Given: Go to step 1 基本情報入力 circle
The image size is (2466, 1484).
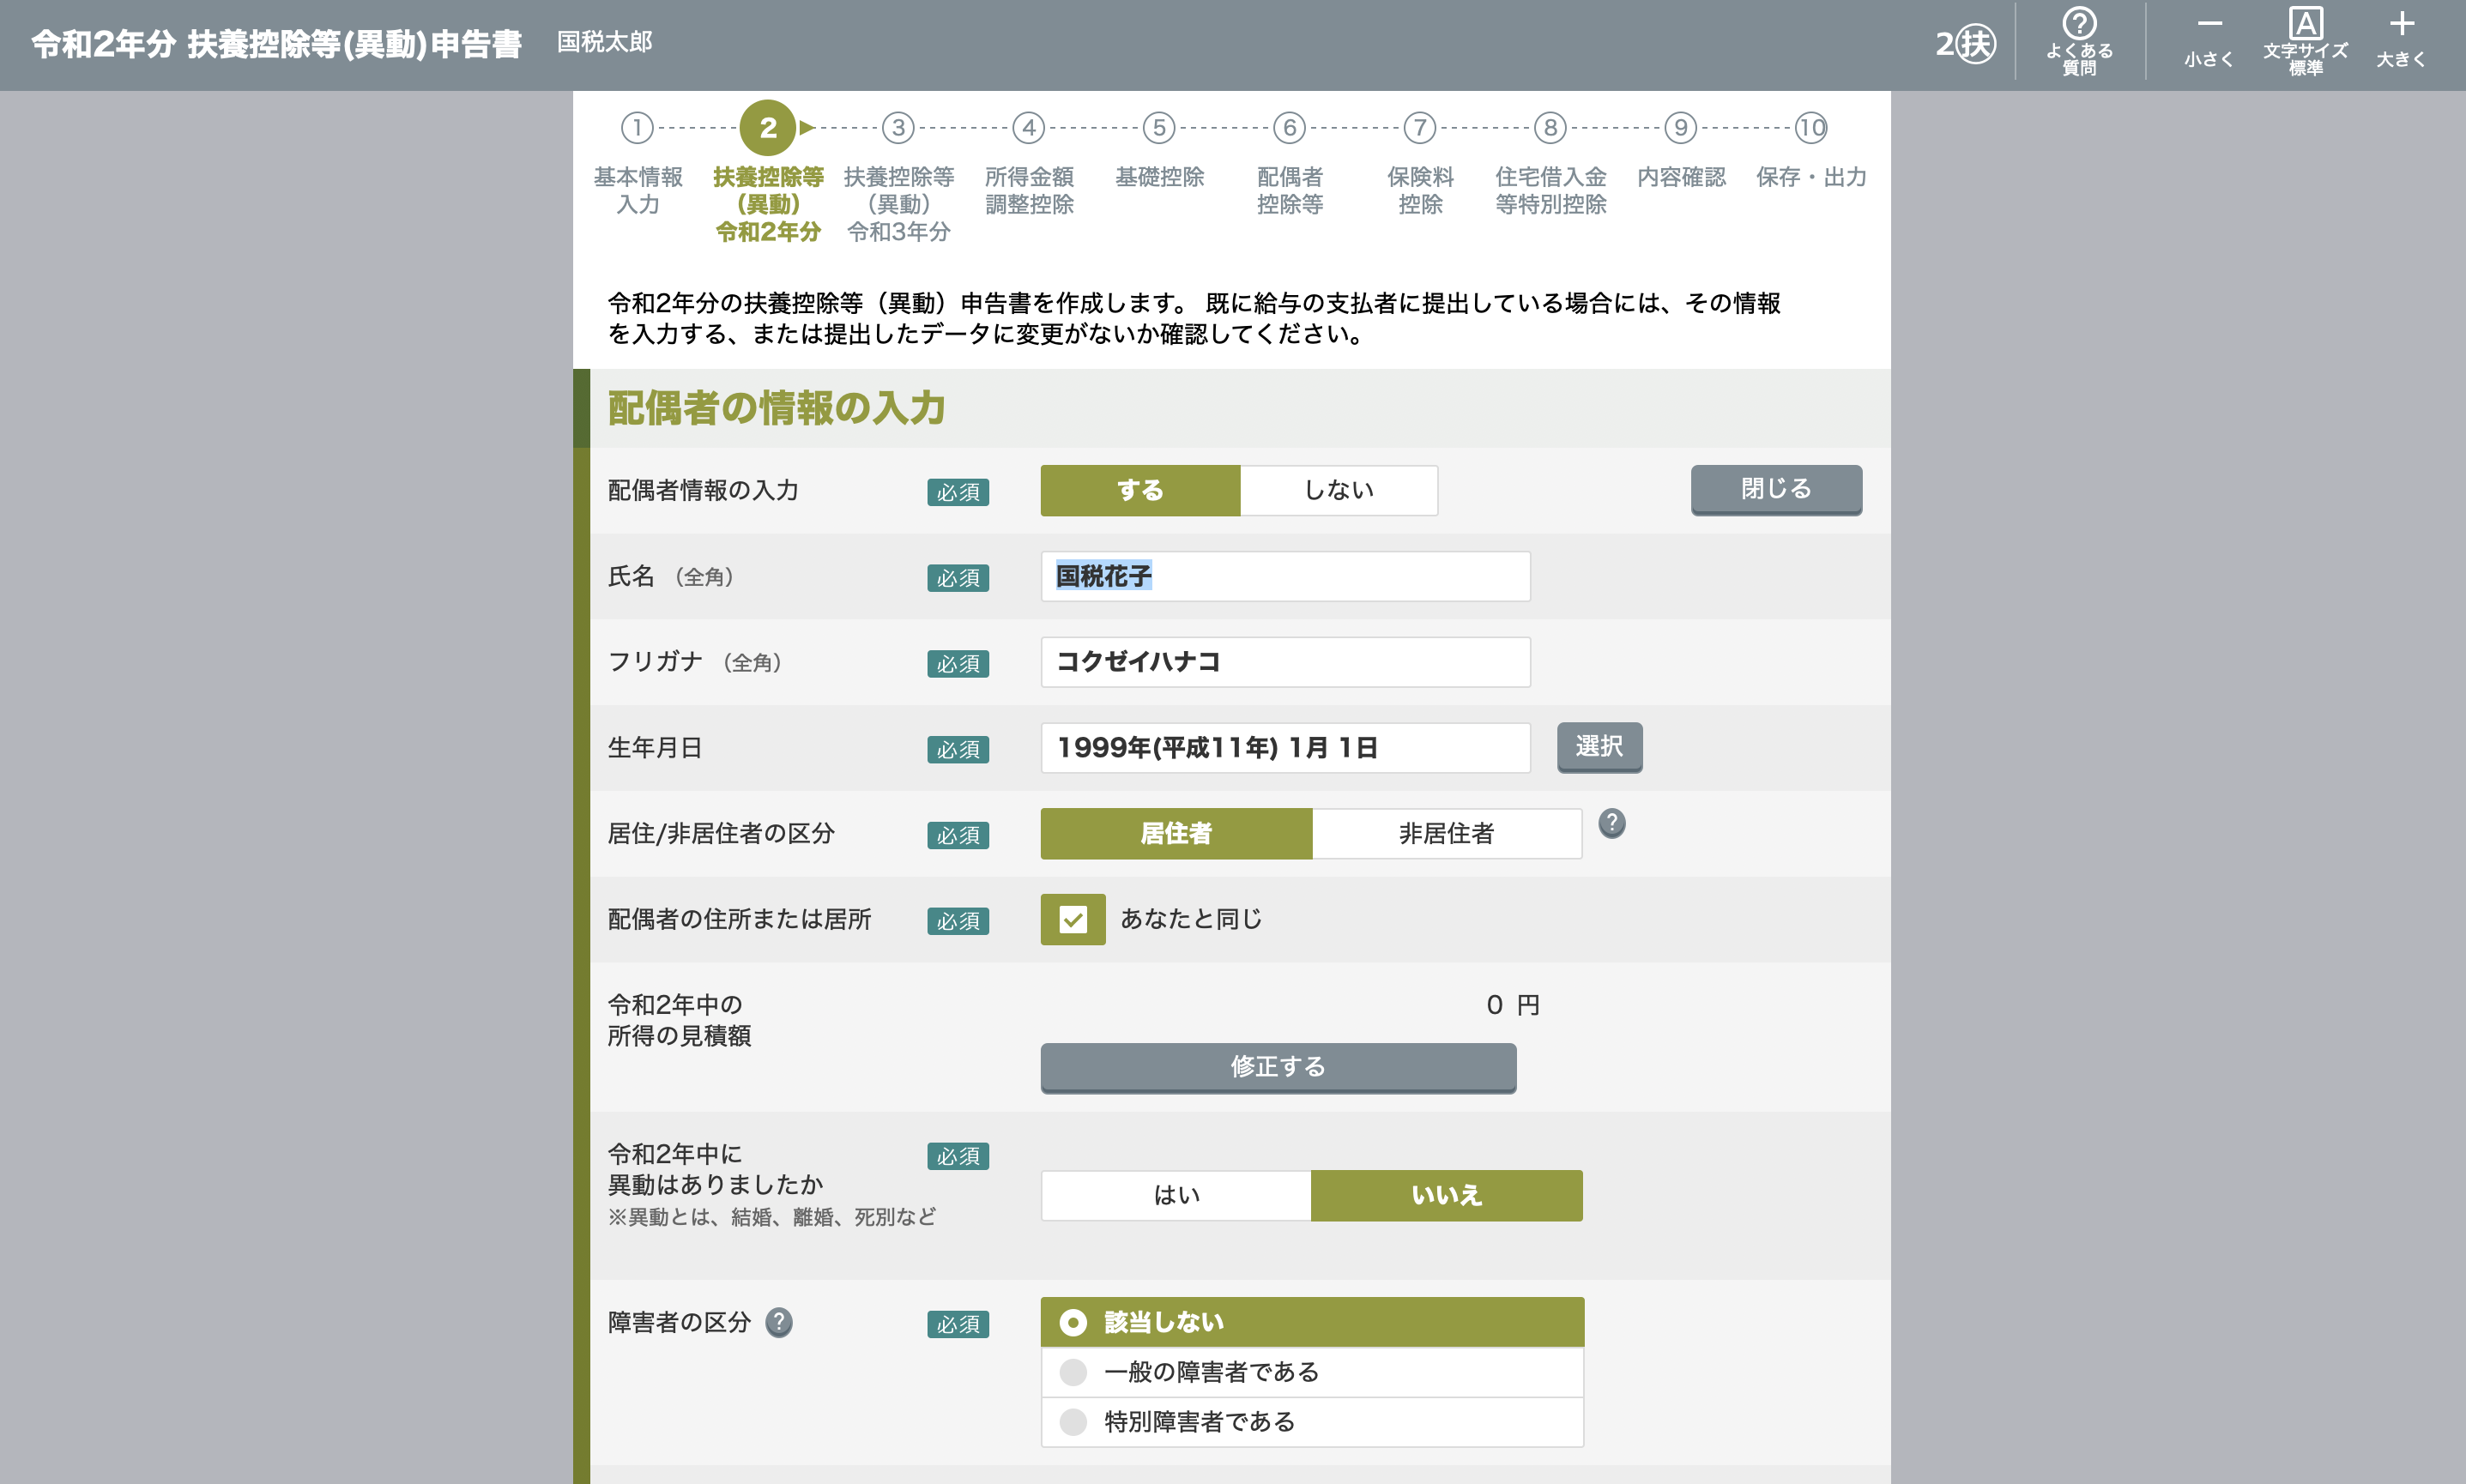Looking at the screenshot, I should point(637,128).
